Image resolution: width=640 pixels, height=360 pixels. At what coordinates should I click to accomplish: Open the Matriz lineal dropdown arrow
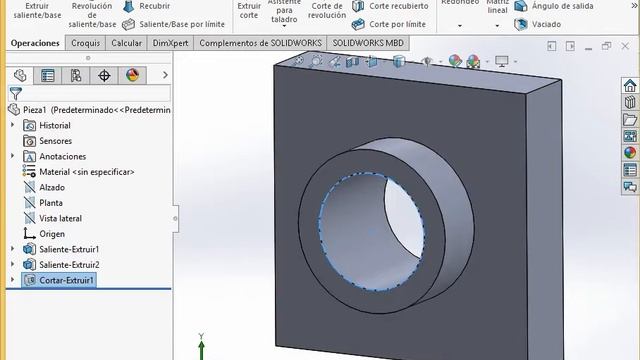click(x=497, y=26)
